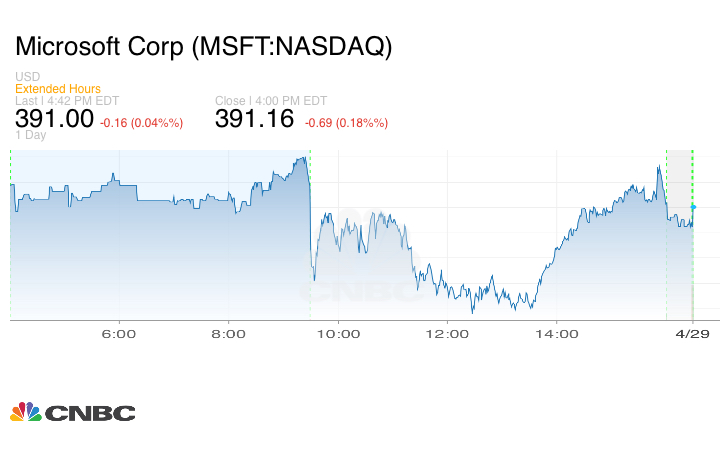This screenshot has height=450, width=720.
Task: Click the 6:00 time axis label
Action: (x=119, y=334)
